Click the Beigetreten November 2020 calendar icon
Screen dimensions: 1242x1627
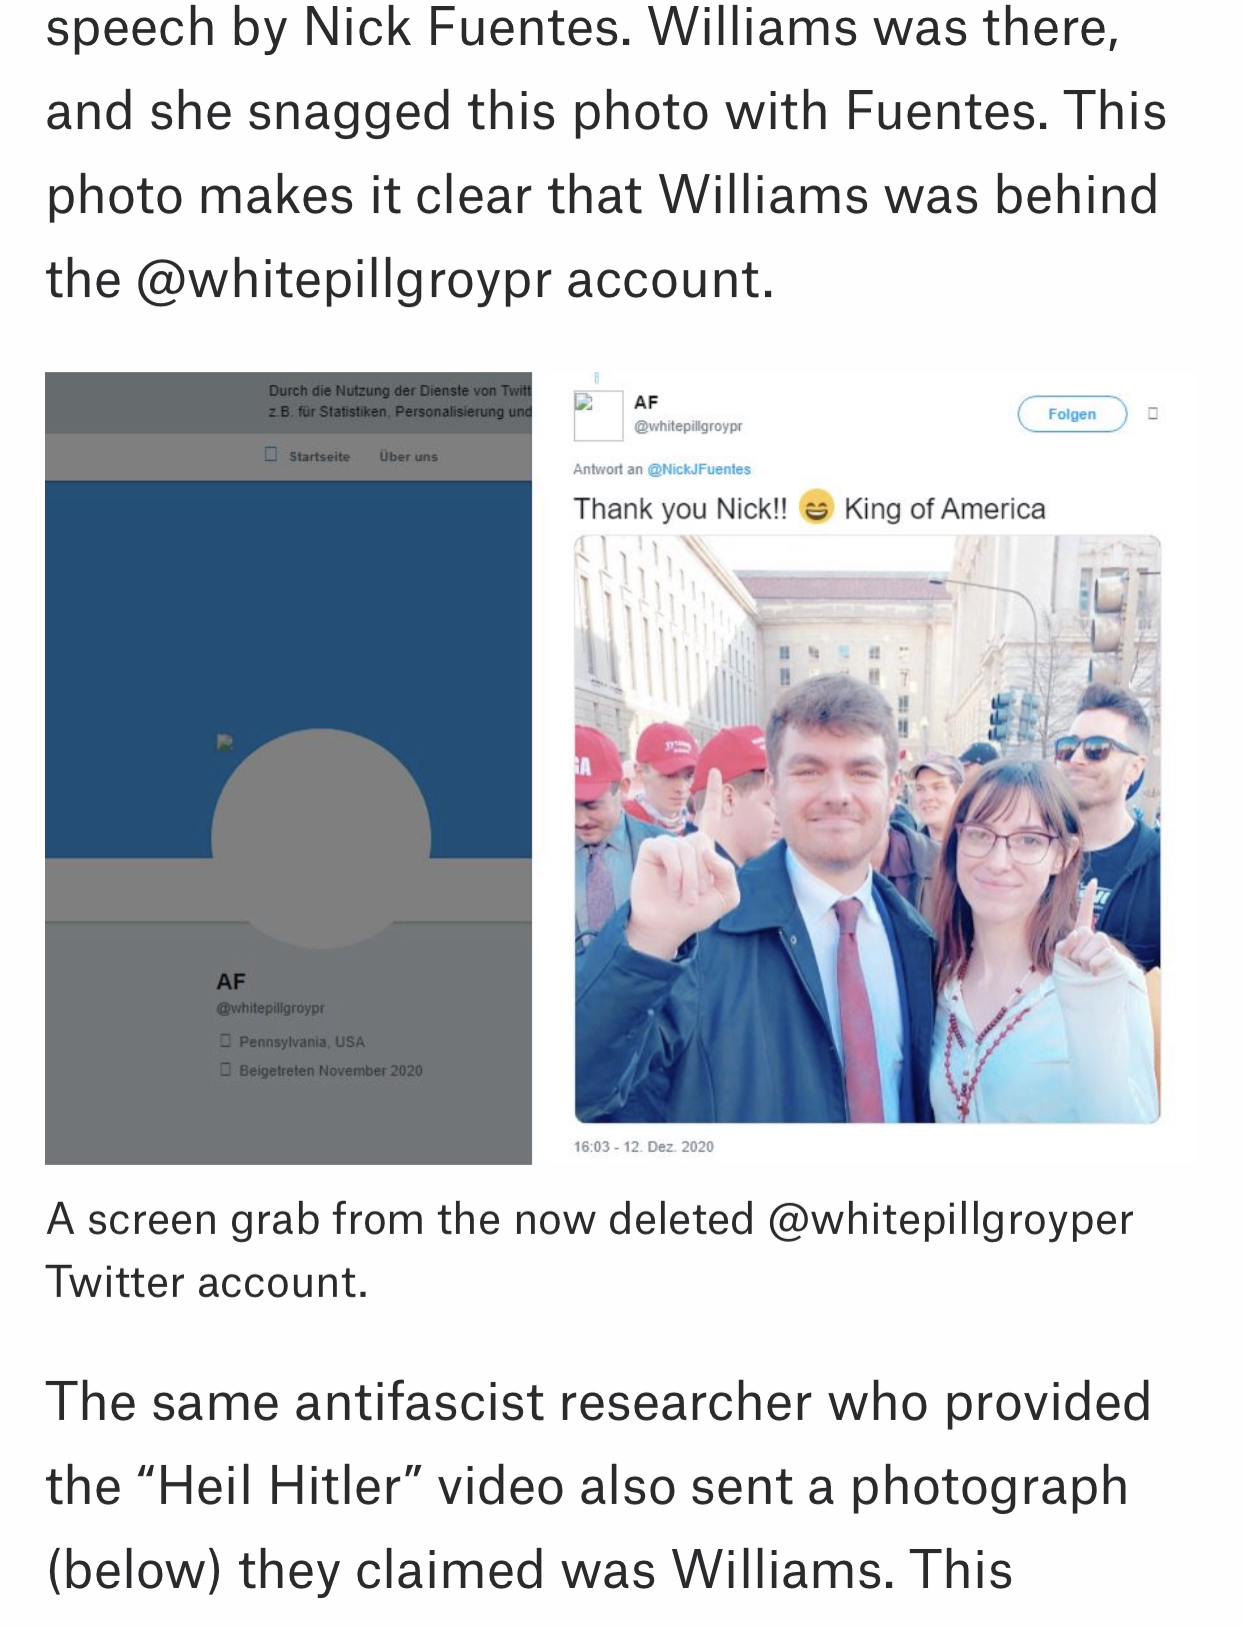(x=225, y=1070)
